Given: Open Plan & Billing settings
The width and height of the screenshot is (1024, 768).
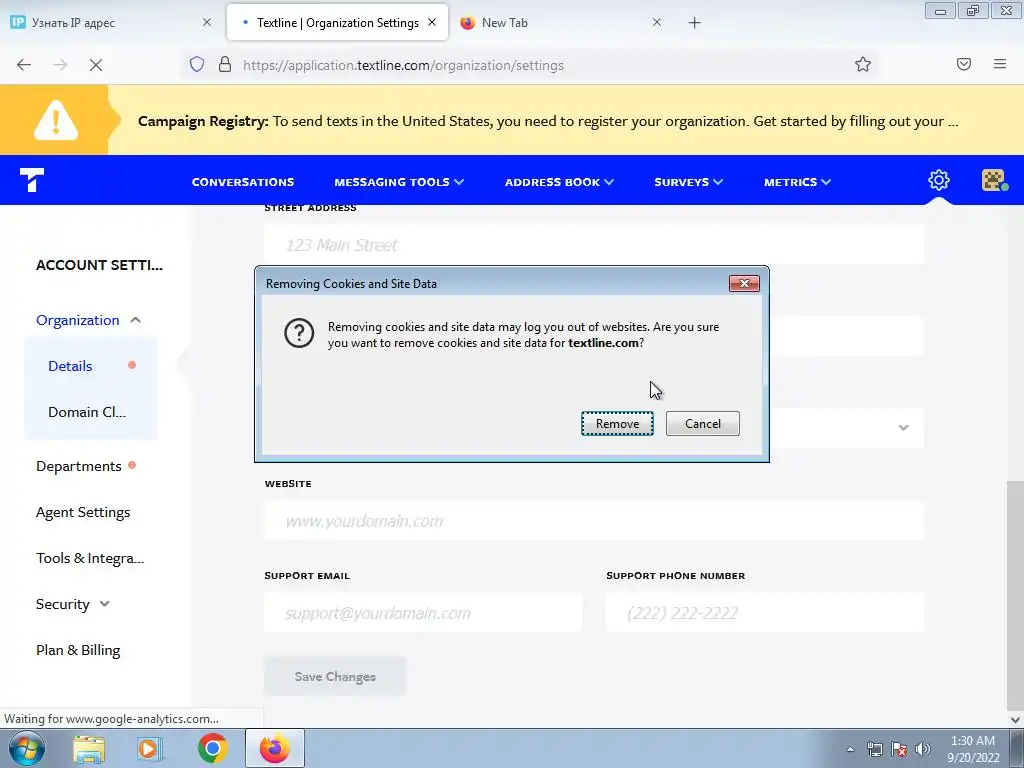Looking at the screenshot, I should [78, 650].
